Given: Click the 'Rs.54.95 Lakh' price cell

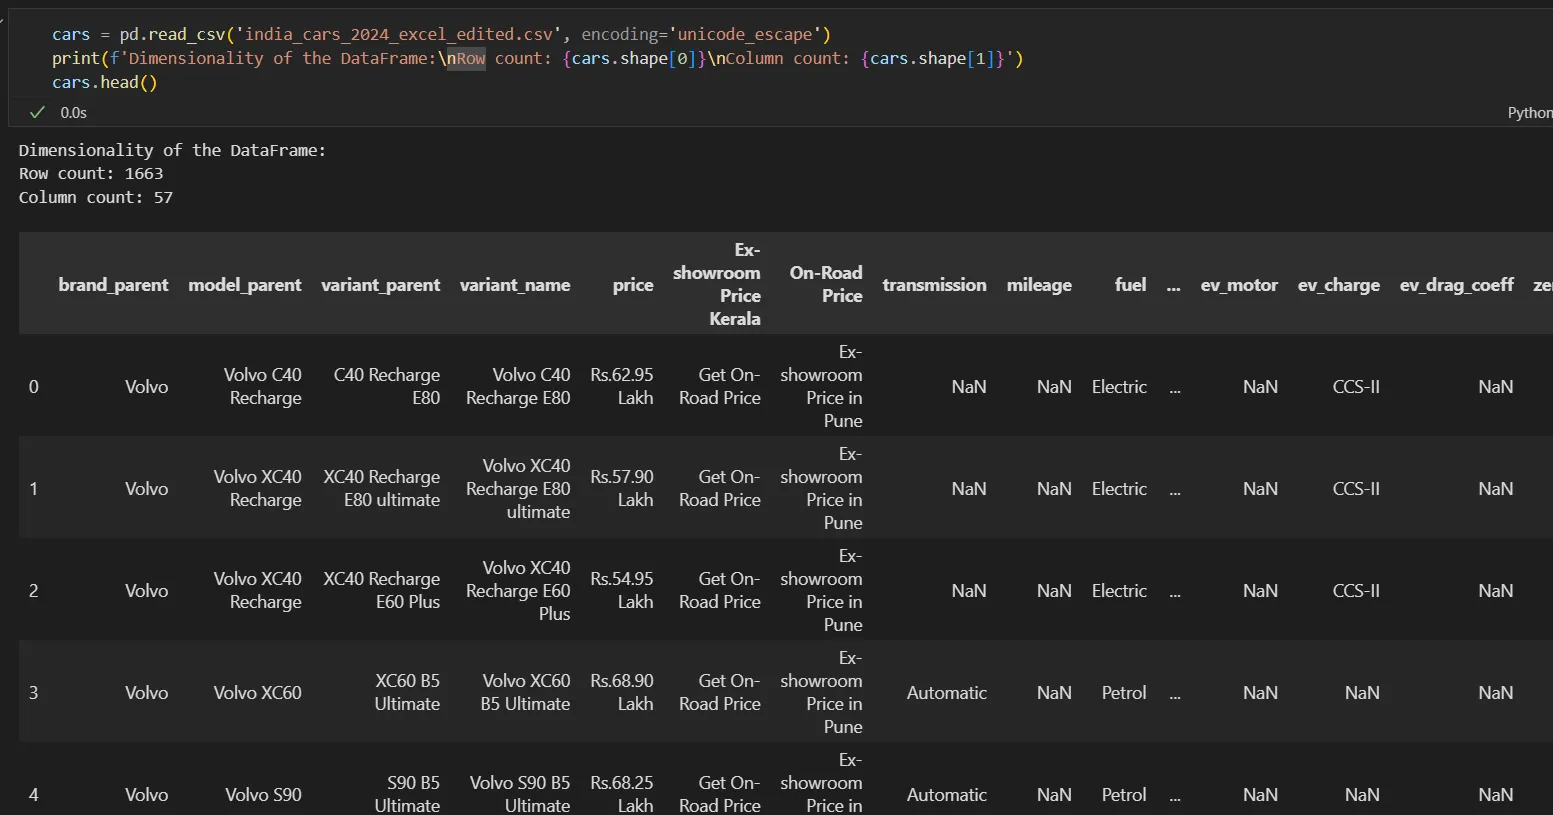Looking at the screenshot, I should 621,590.
